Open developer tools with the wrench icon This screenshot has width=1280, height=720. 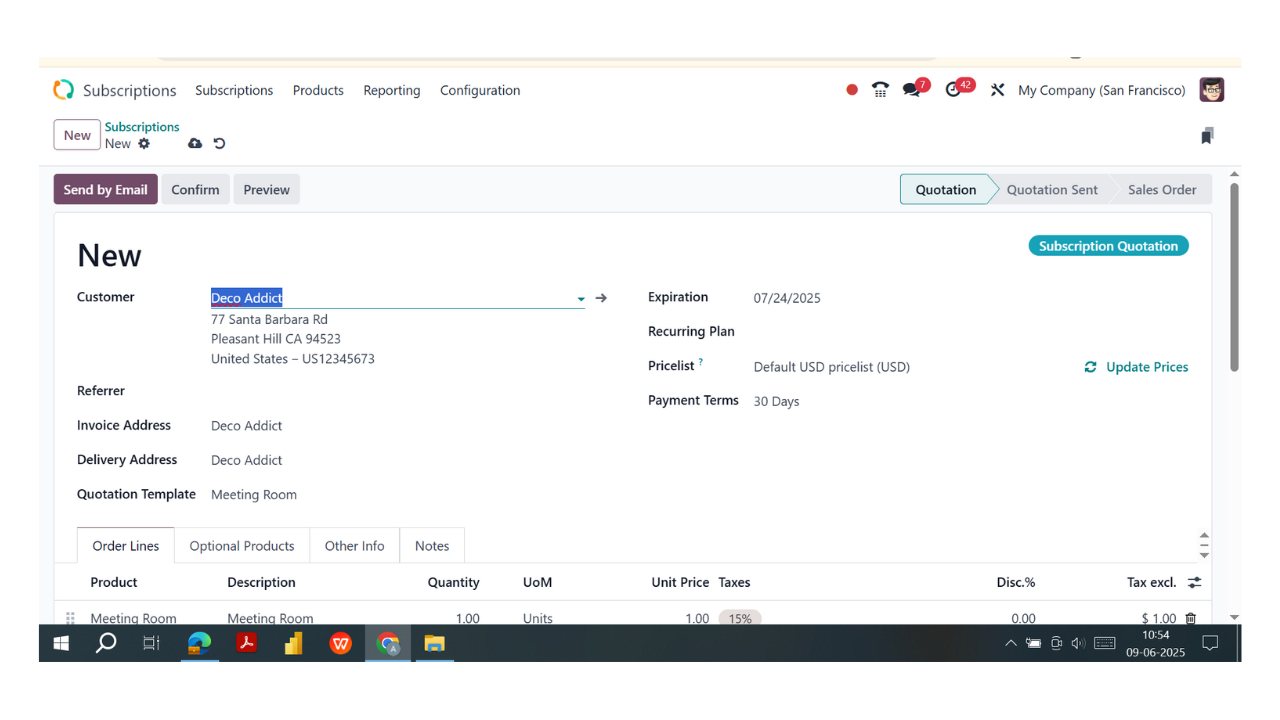point(997,89)
